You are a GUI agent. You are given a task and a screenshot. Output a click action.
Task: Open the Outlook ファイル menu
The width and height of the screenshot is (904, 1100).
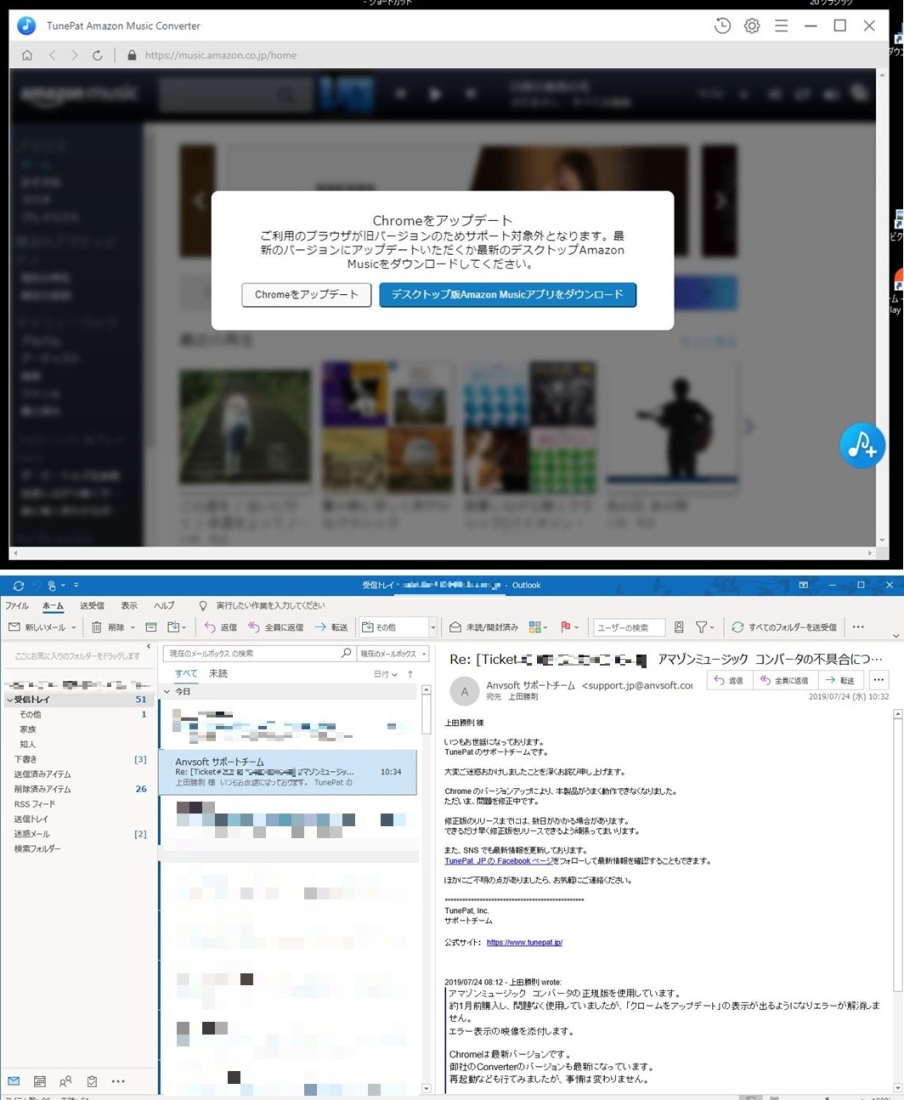pyautogui.click(x=18, y=605)
